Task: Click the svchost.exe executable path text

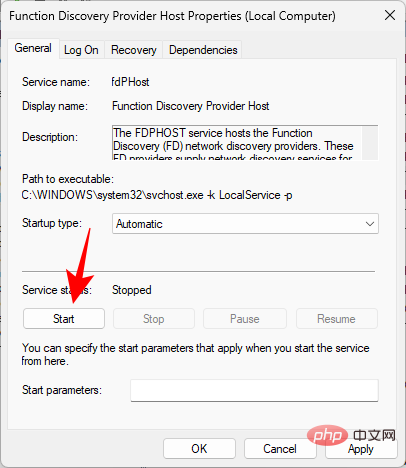Action: (x=157, y=195)
